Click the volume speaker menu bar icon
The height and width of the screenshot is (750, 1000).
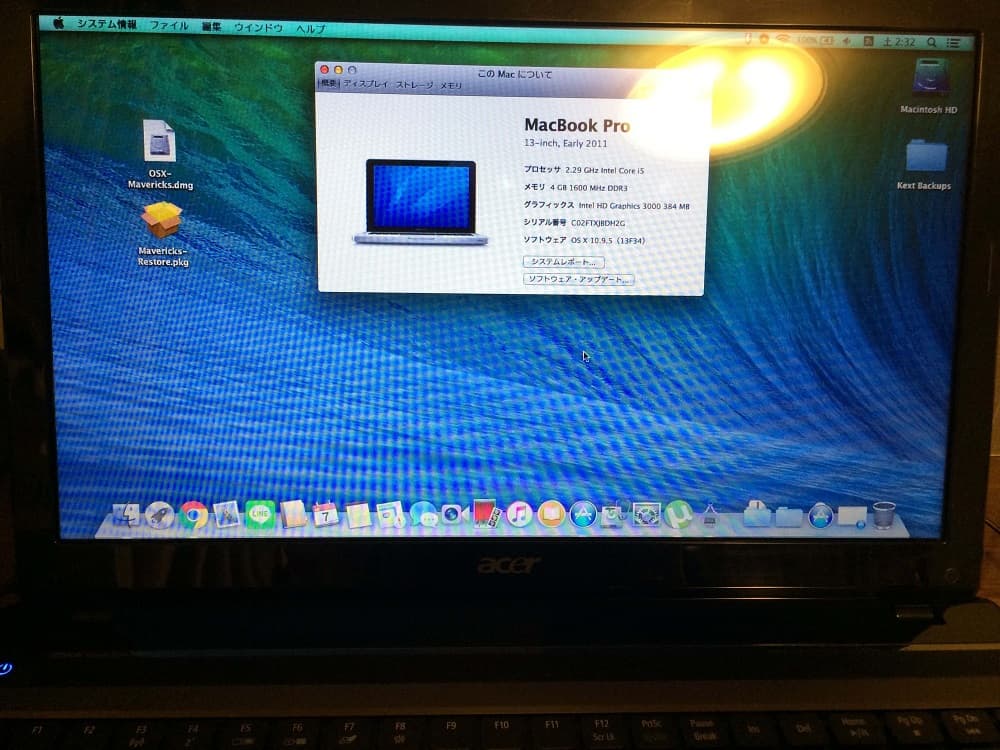pos(847,41)
